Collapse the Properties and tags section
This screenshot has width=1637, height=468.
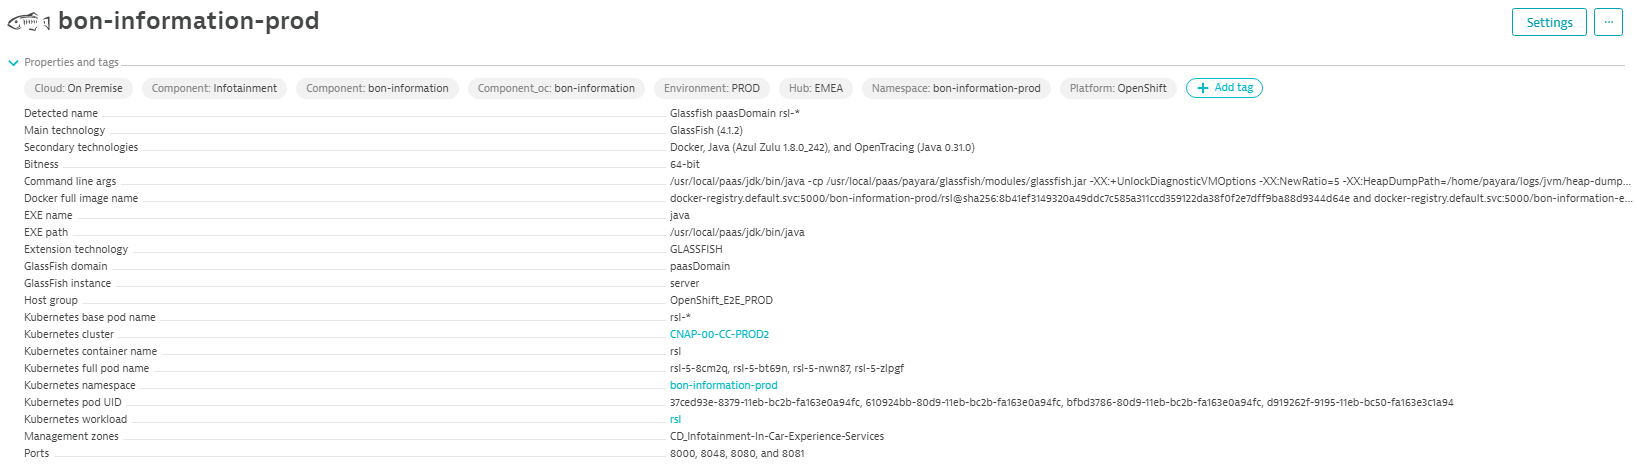coord(14,62)
